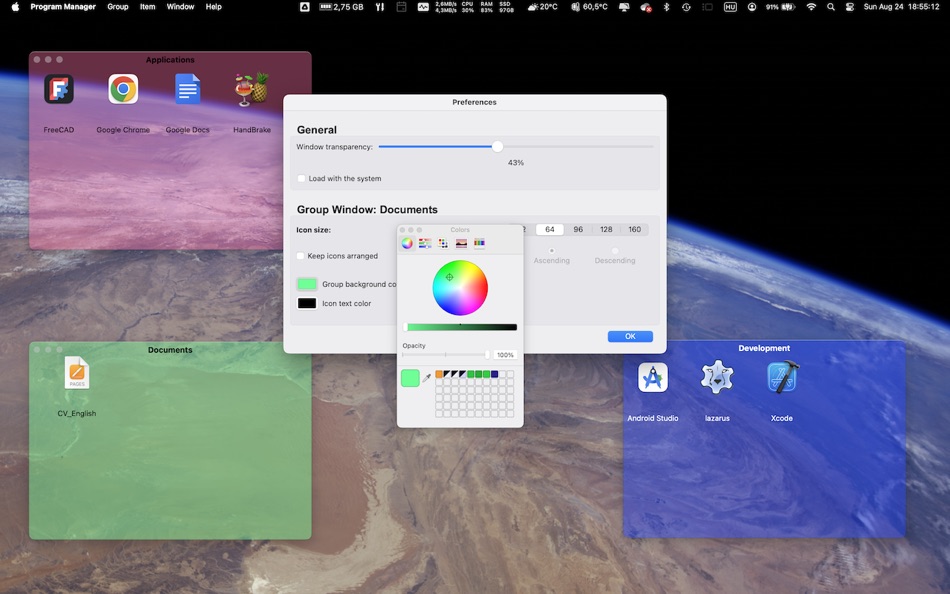Click the large current color swatch in Colors
The width and height of the screenshot is (950, 594).
coord(410,378)
